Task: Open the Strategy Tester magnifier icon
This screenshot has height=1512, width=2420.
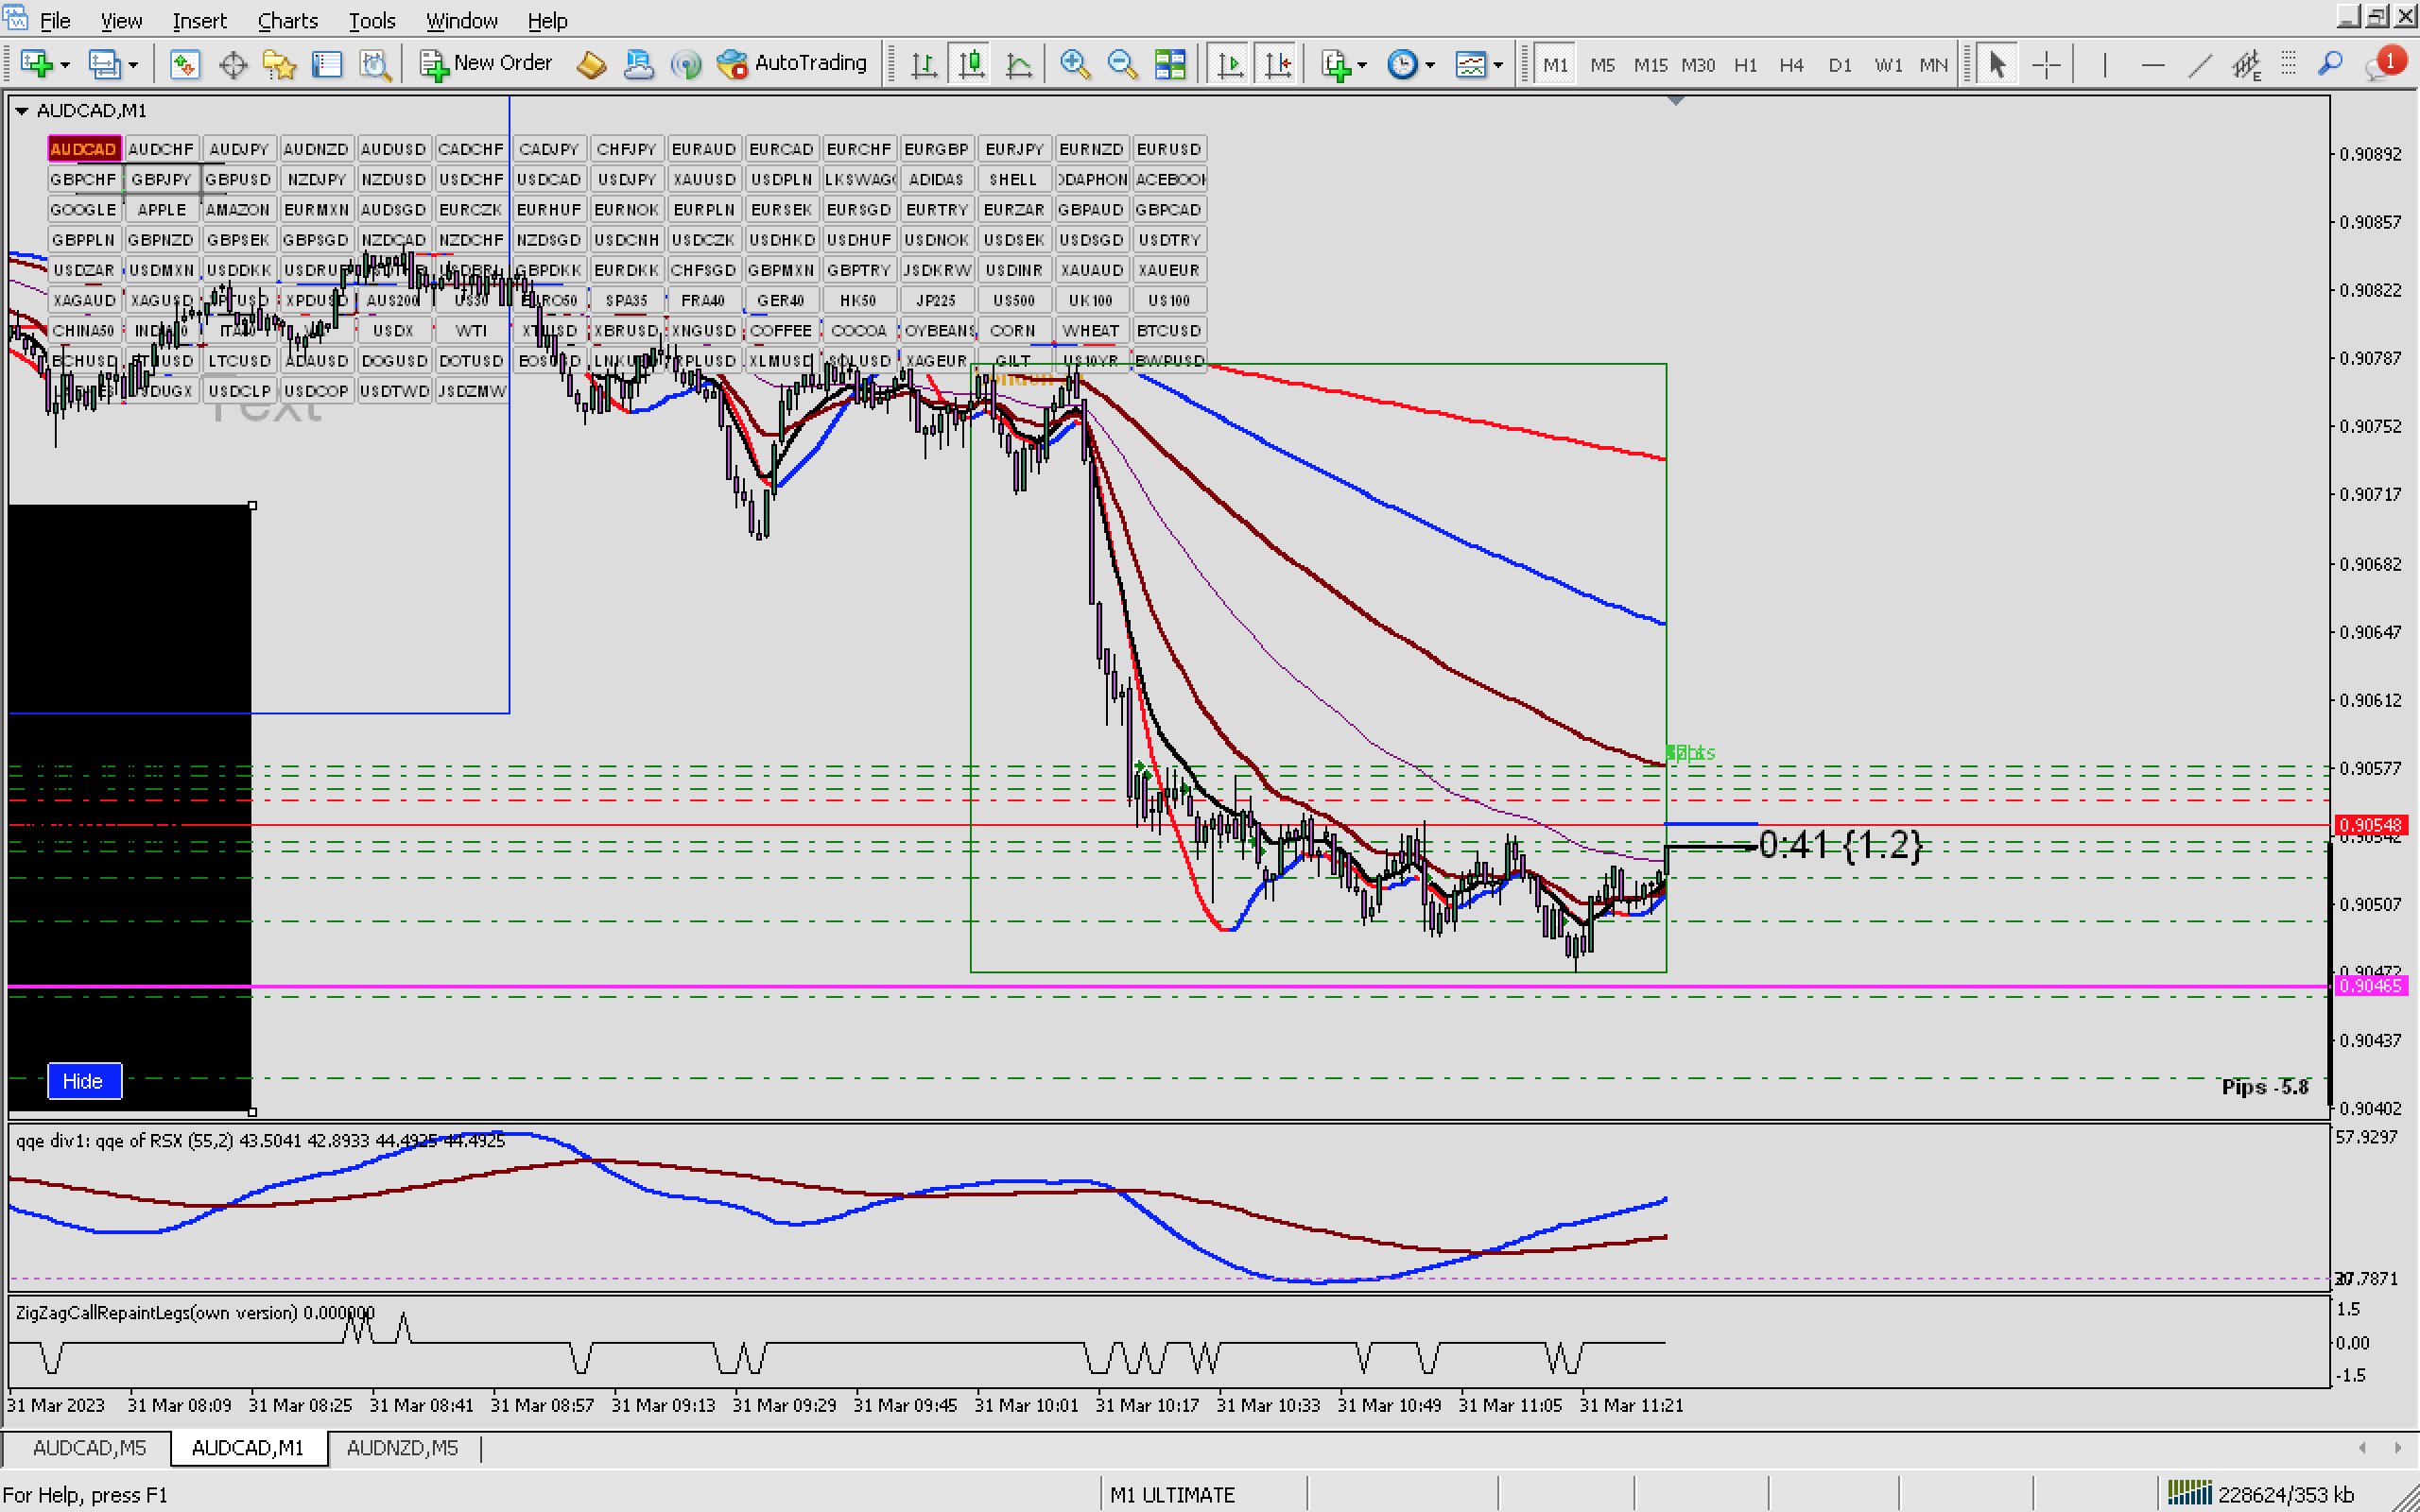Action: pyautogui.click(x=375, y=65)
